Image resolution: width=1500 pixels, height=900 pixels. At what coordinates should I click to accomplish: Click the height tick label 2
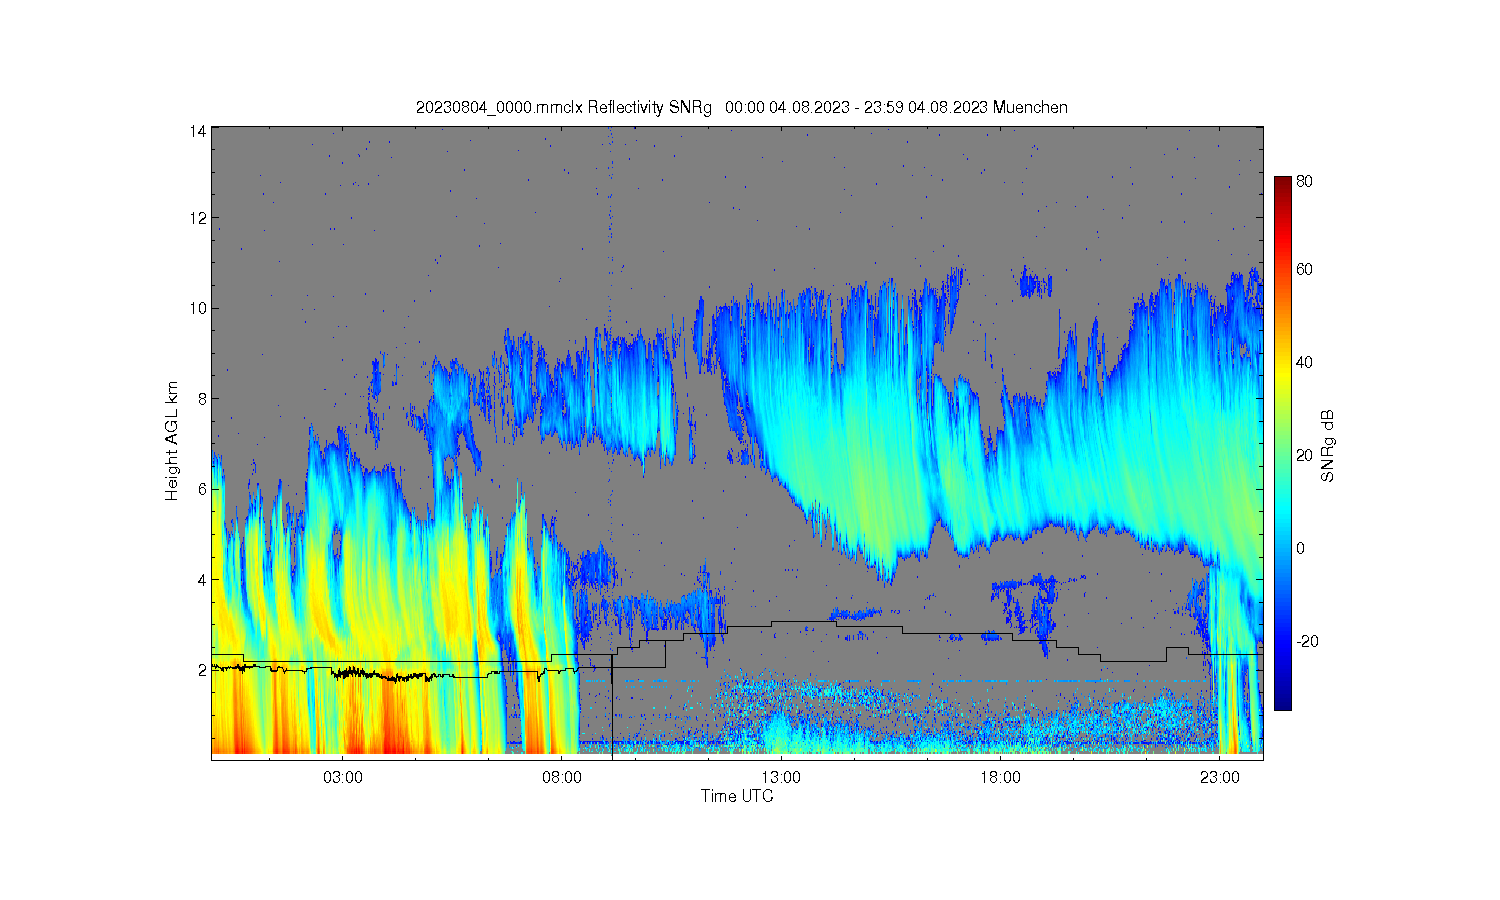coord(202,670)
